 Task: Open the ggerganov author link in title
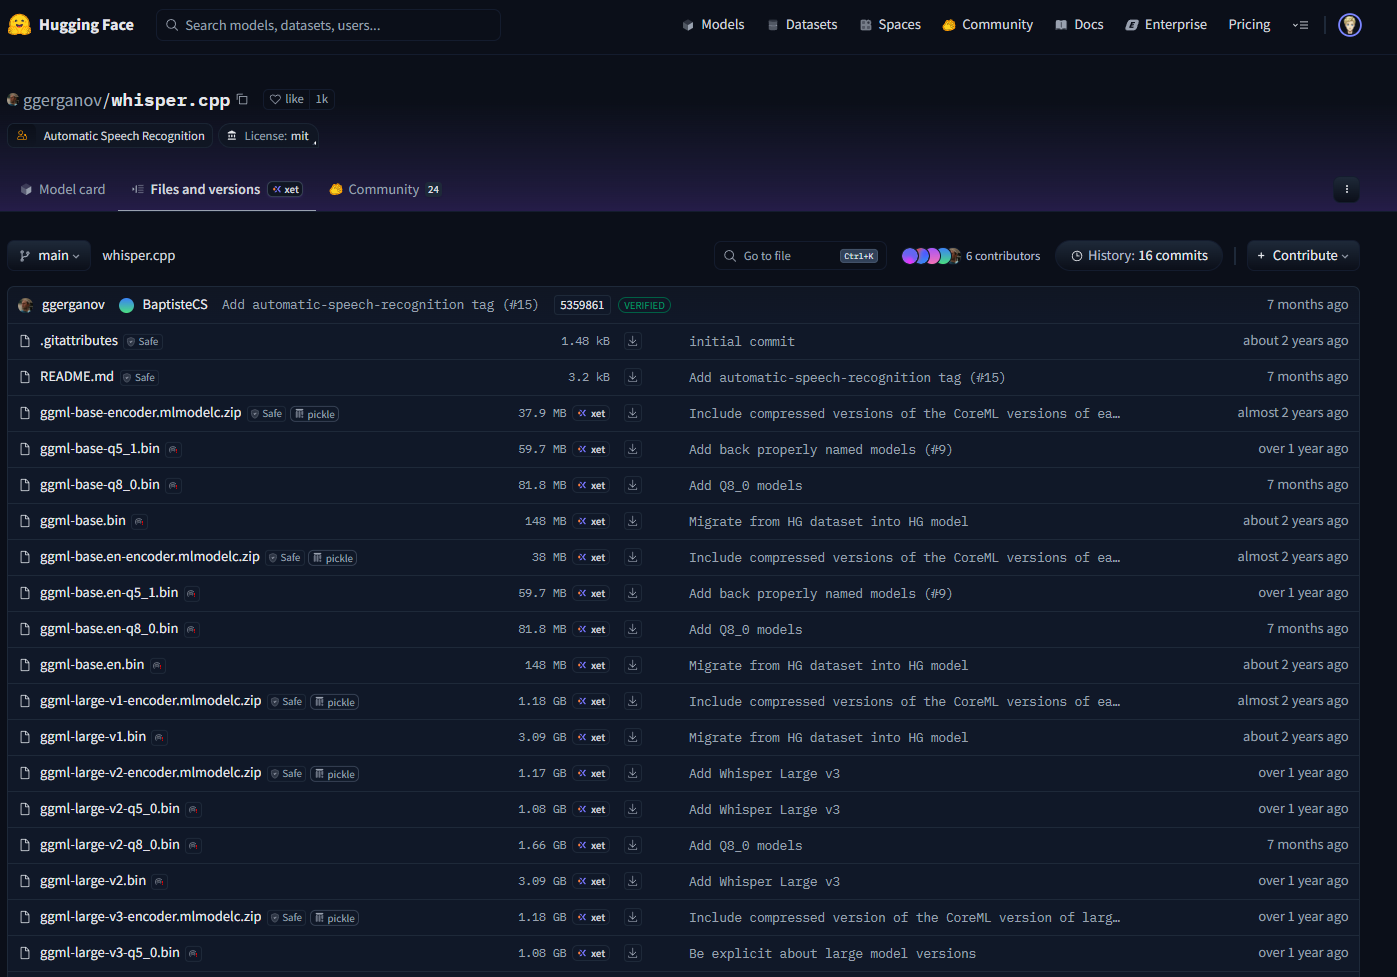[x=62, y=100]
